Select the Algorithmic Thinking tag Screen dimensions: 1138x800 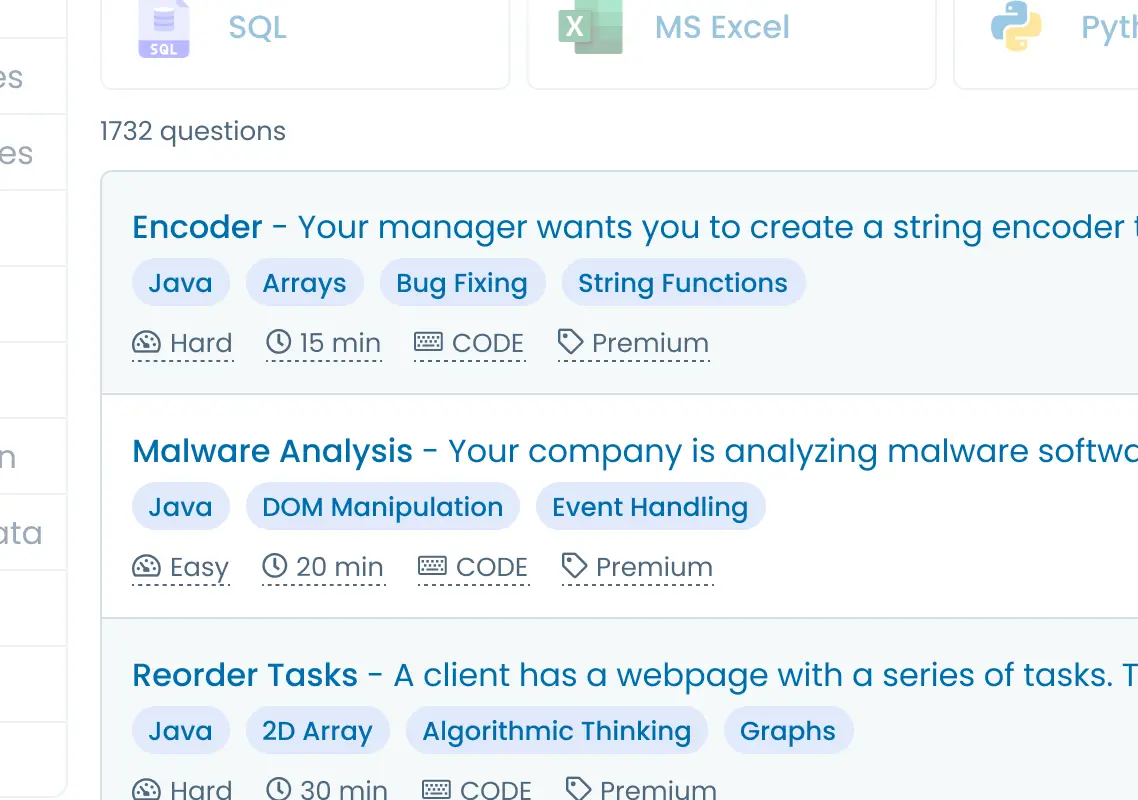(x=556, y=731)
